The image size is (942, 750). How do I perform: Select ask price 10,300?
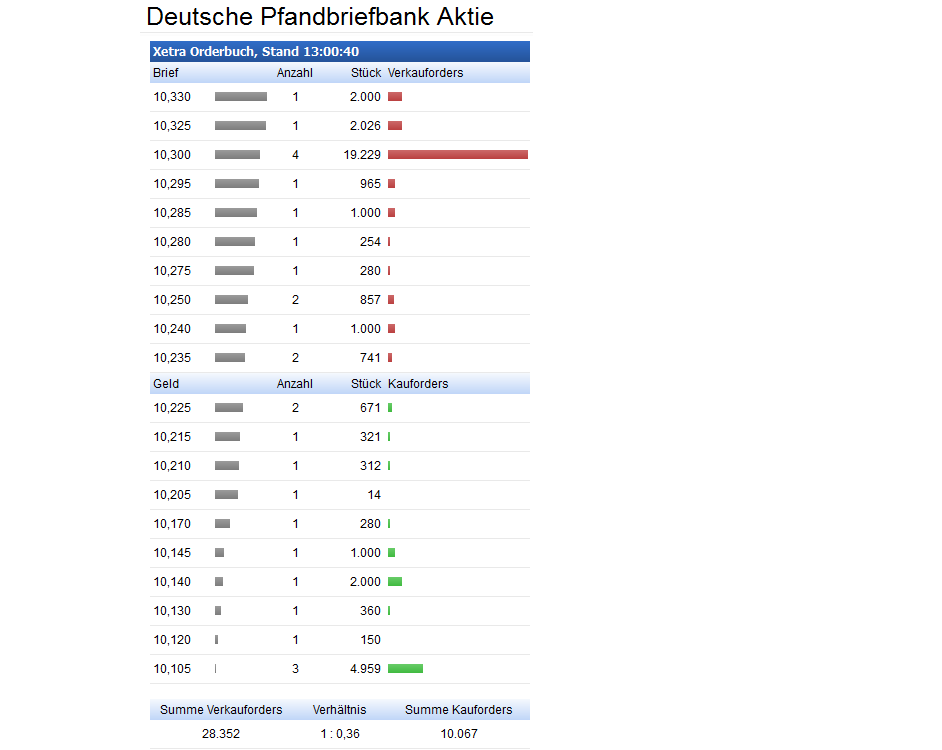pyautogui.click(x=172, y=155)
